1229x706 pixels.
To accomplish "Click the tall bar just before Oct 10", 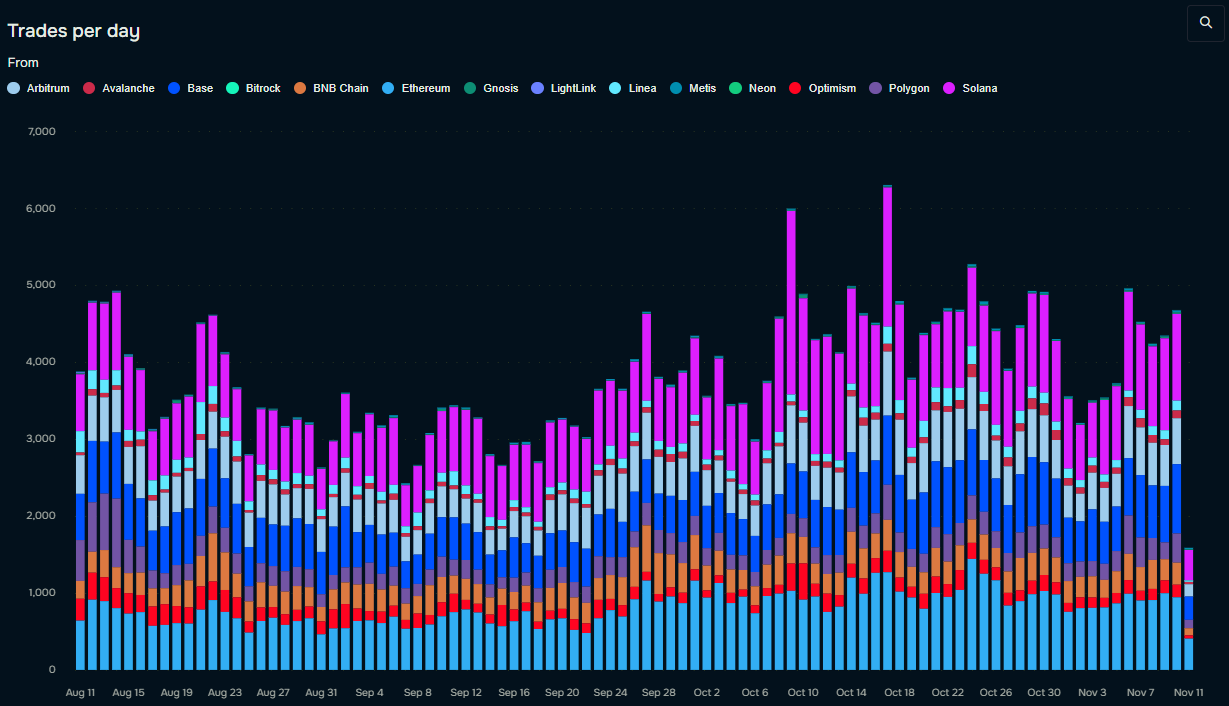I will point(791,439).
